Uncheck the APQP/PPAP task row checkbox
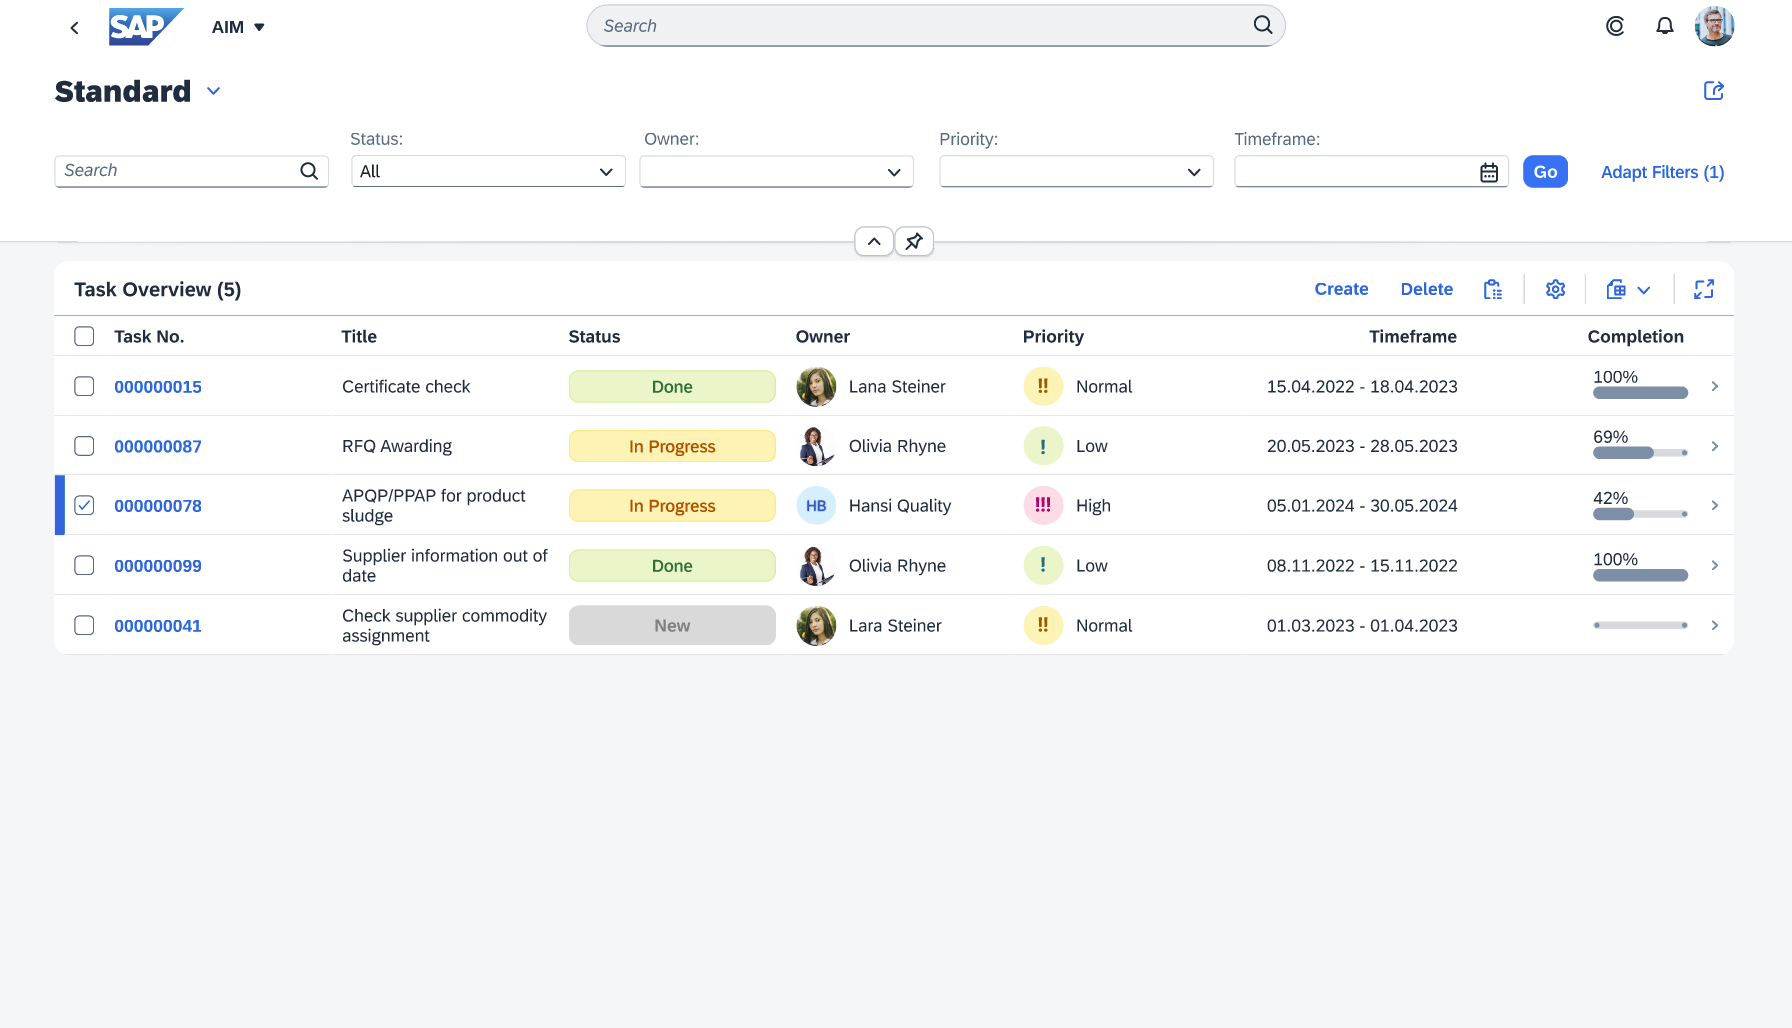1792x1028 pixels. point(84,505)
